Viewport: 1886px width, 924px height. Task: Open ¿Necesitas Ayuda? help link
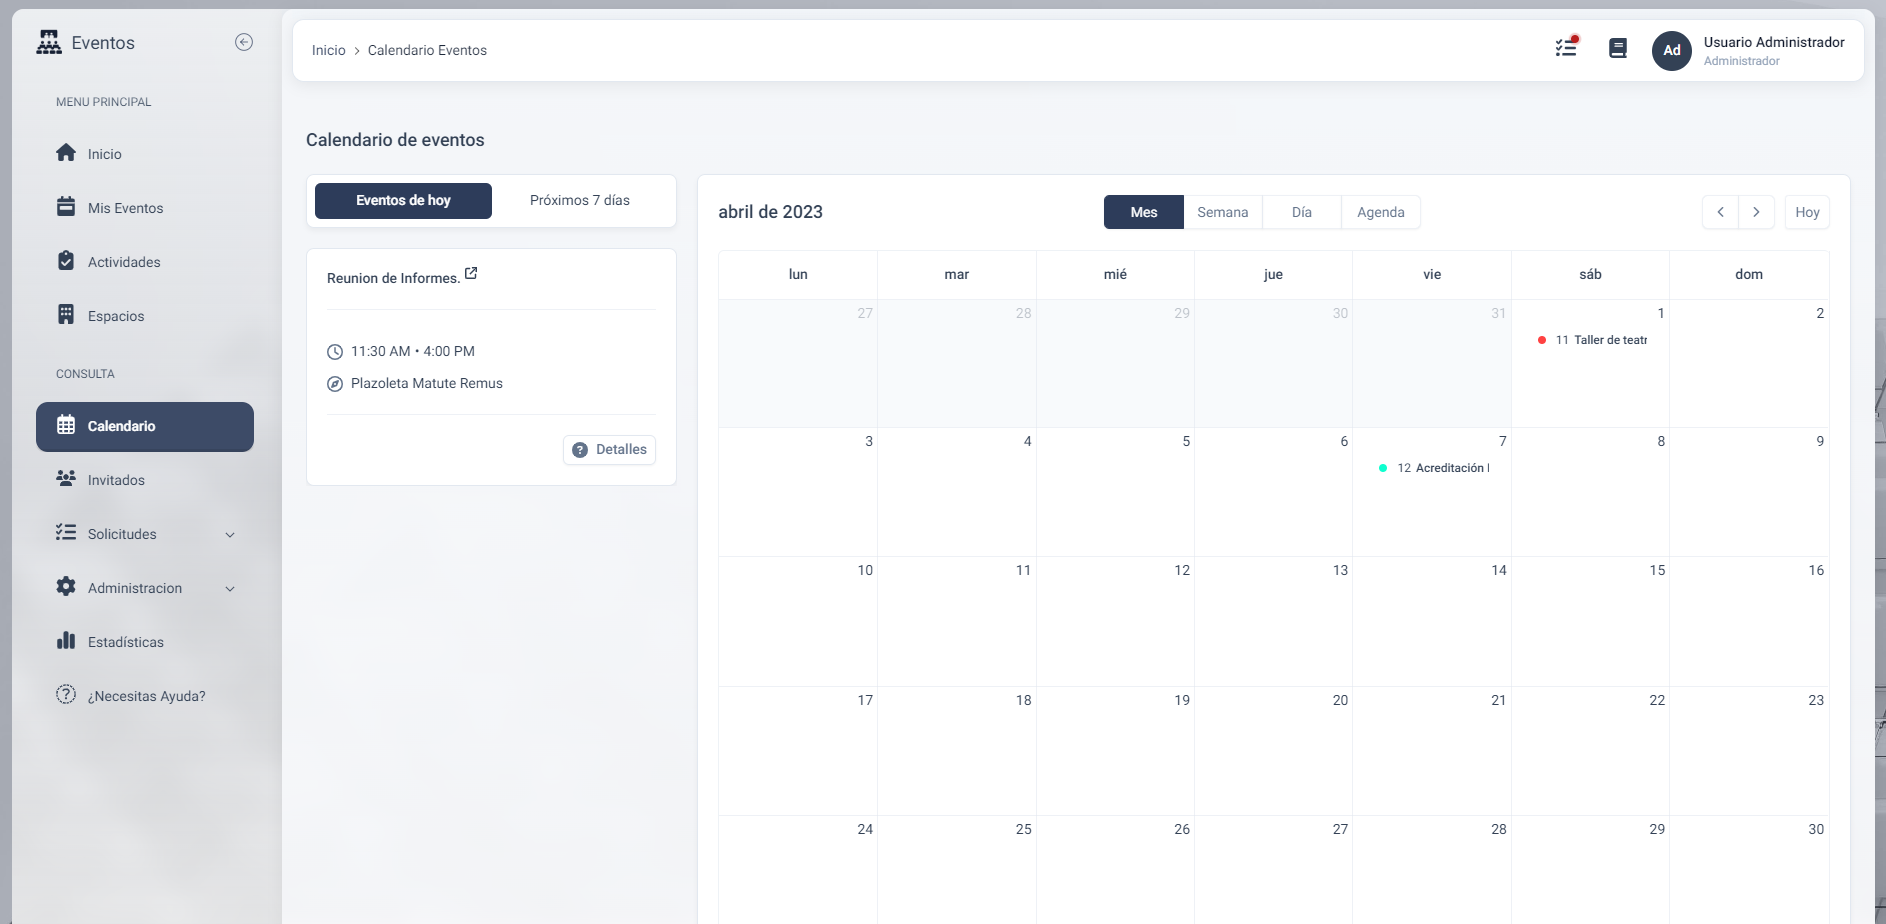[145, 695]
